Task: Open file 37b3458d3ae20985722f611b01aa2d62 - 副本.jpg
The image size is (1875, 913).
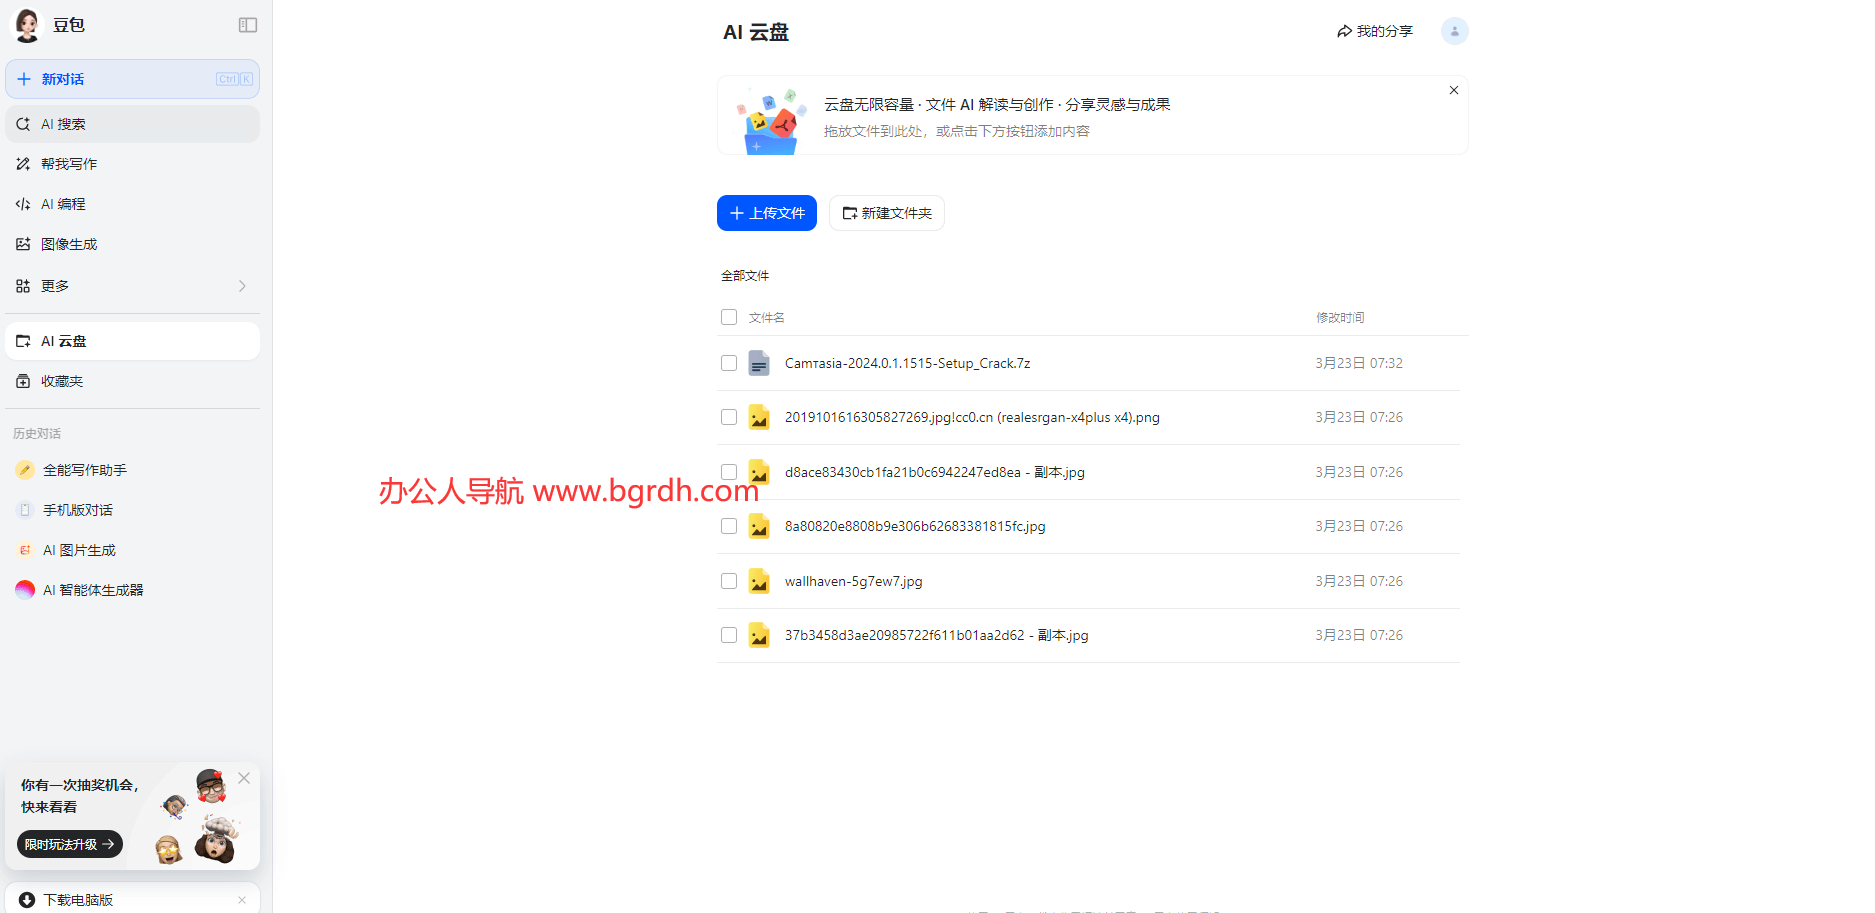Action: tap(936, 635)
